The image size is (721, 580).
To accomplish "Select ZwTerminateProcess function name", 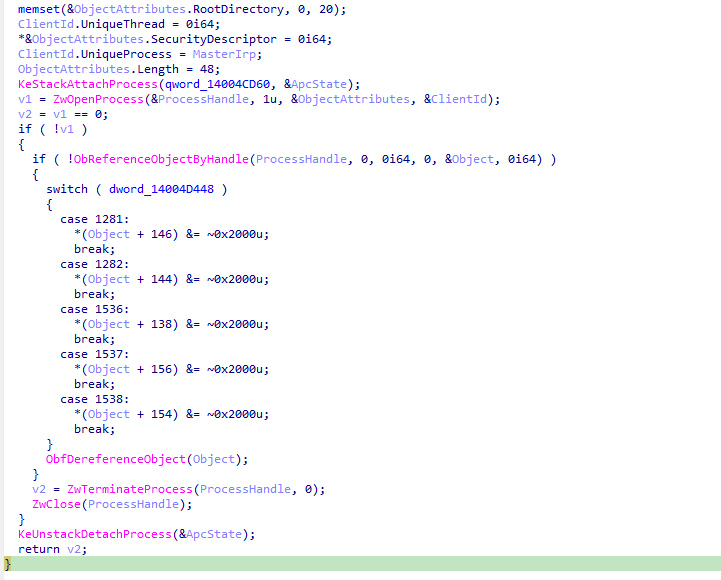I will click(x=130, y=489).
